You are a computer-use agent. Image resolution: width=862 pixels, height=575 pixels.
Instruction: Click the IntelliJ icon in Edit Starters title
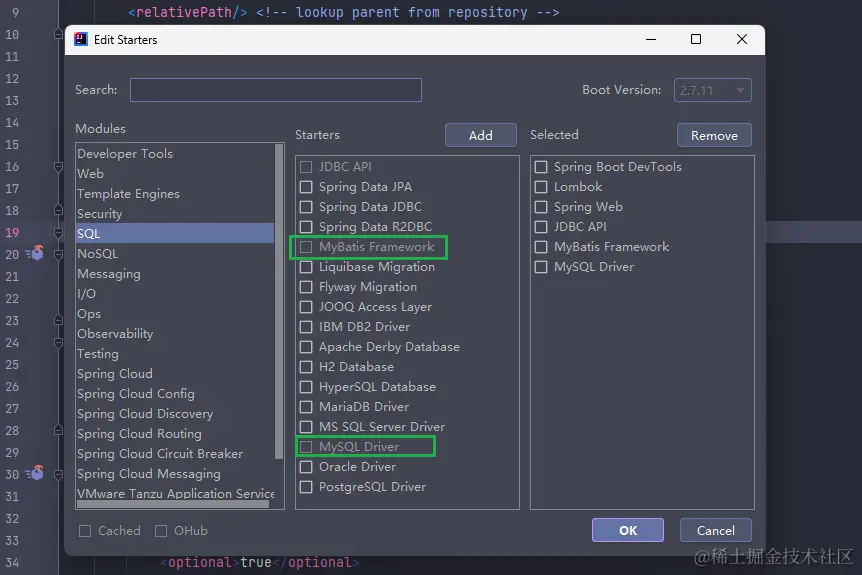(x=81, y=39)
